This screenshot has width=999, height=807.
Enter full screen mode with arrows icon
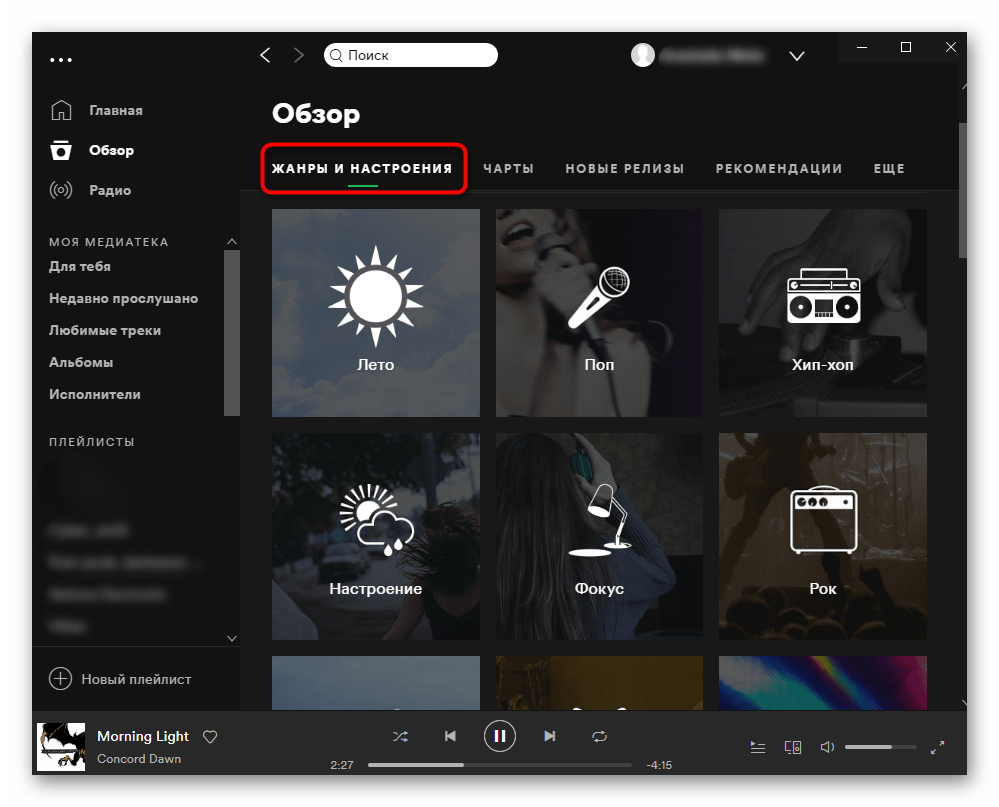(937, 747)
